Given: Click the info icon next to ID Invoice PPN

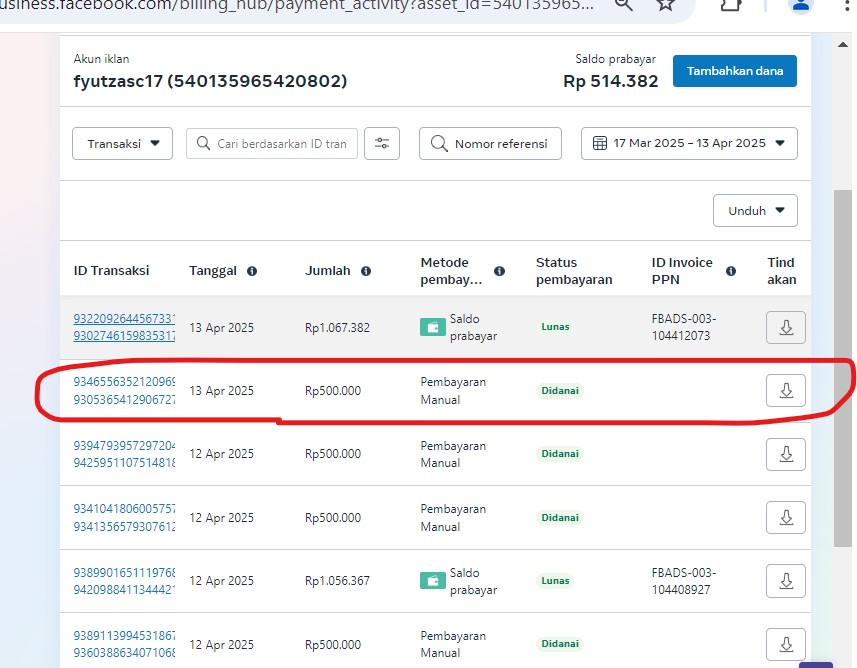Looking at the screenshot, I should 731,271.
